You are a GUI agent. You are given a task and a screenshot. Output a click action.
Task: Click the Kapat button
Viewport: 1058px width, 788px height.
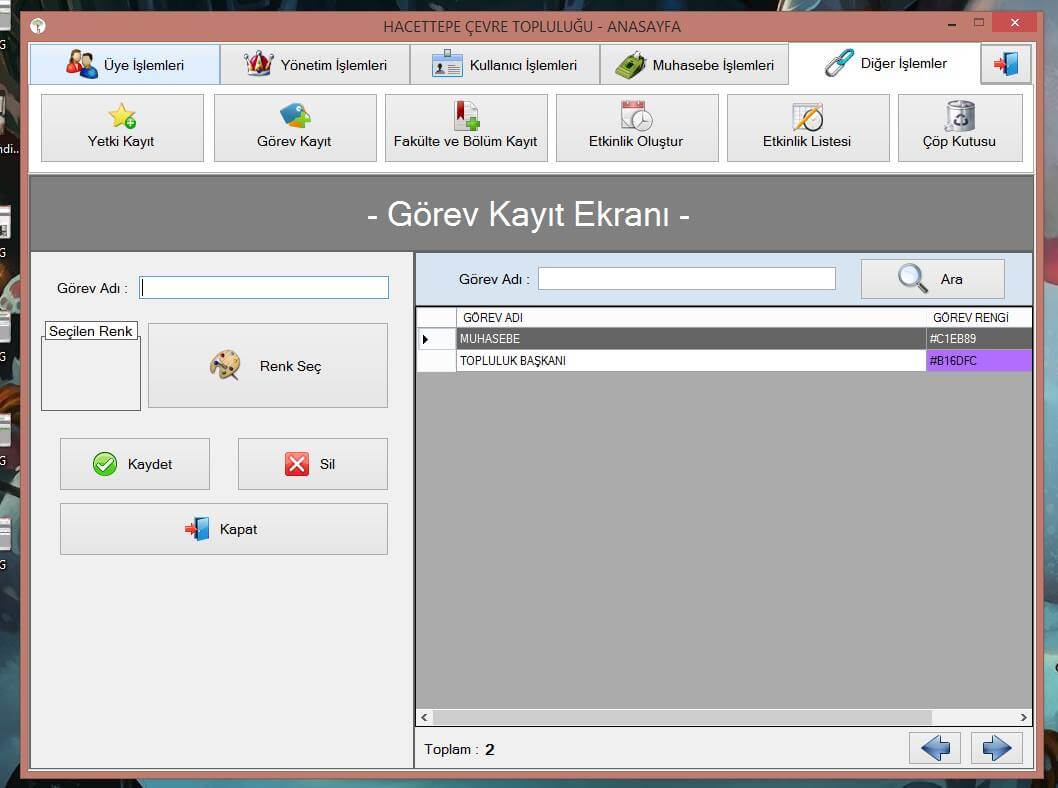tap(223, 529)
